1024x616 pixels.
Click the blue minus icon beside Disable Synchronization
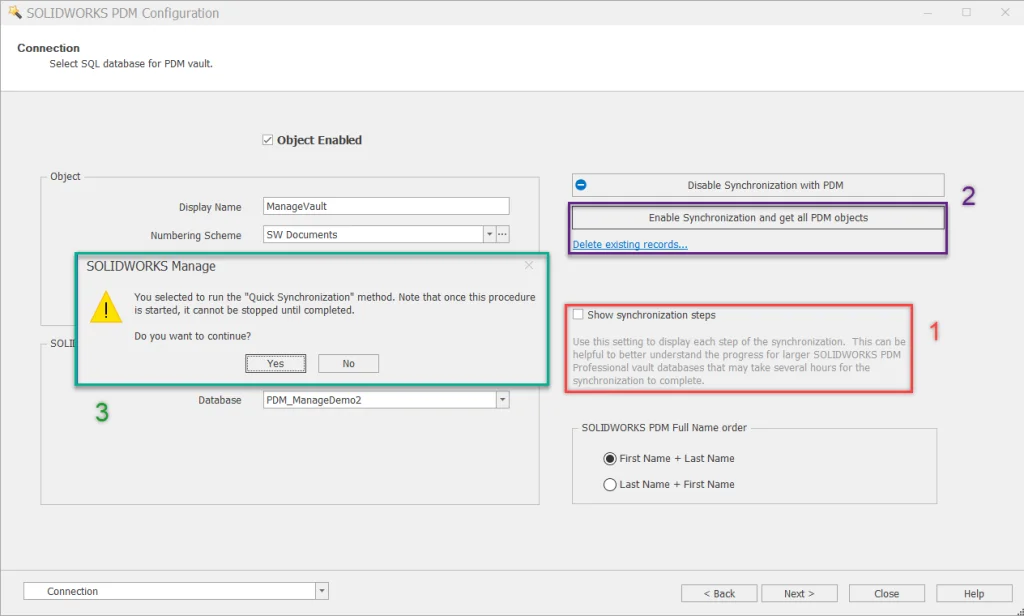581,185
